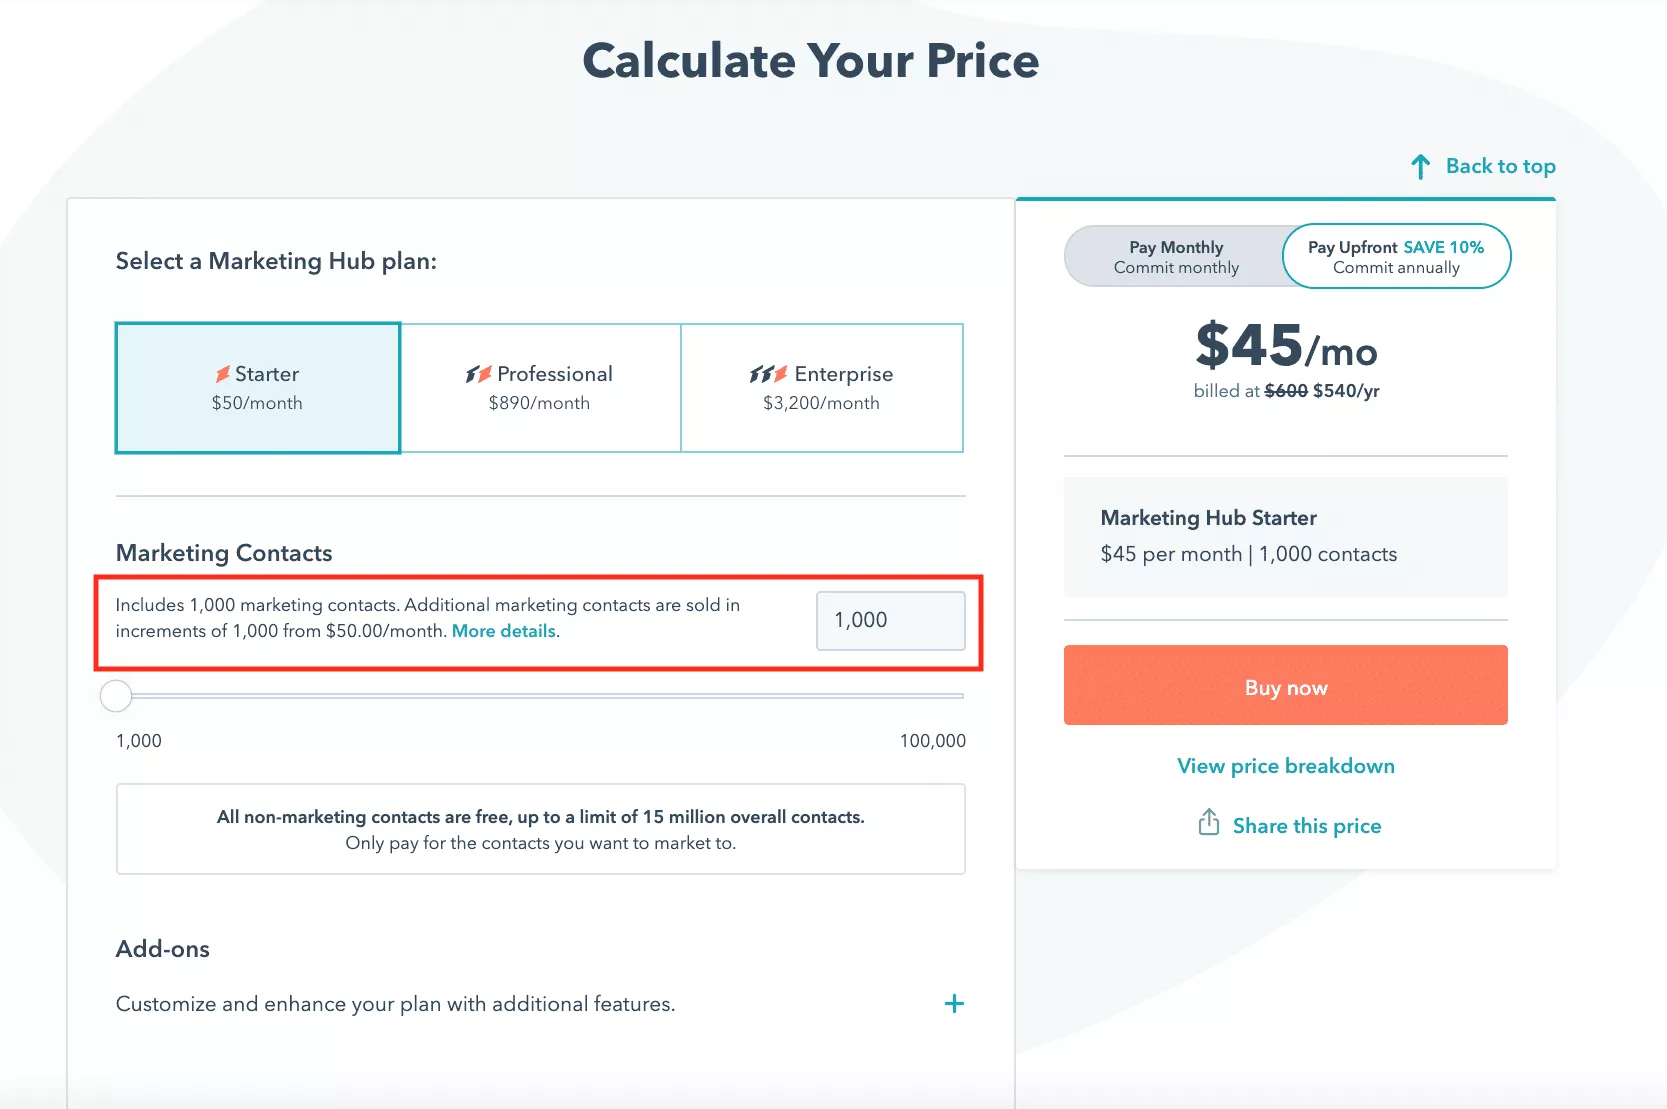
Task: Click the Enterprise plan triple-bolt icon
Action: 768,374
